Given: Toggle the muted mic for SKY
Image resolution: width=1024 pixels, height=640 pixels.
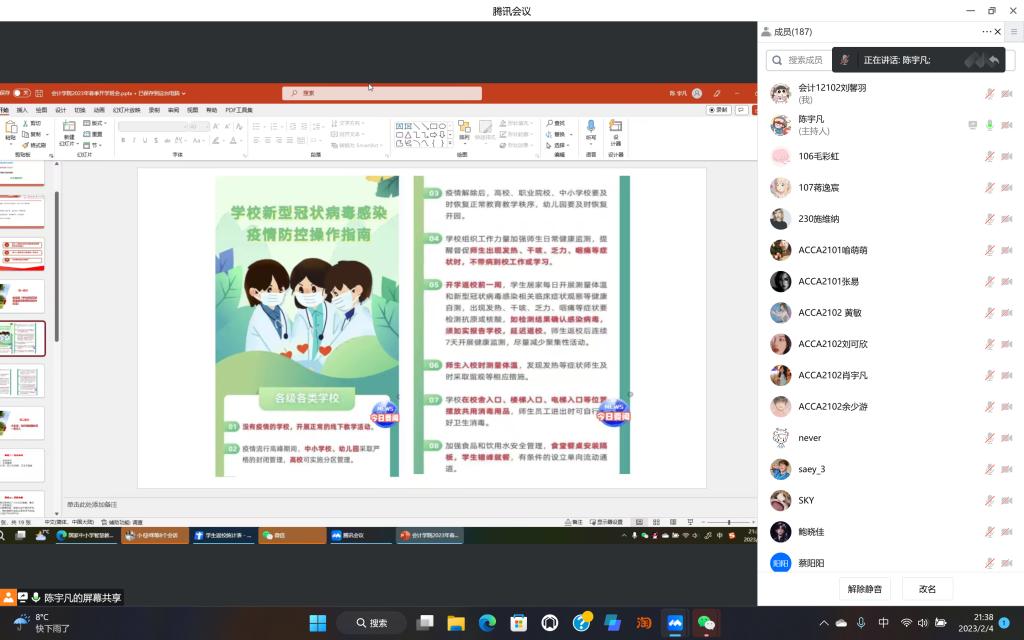Looking at the screenshot, I should click(989, 500).
